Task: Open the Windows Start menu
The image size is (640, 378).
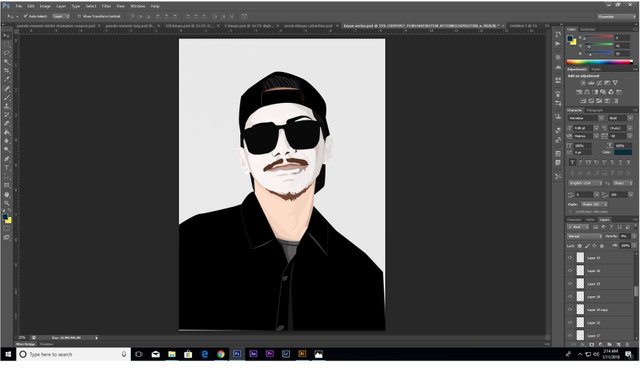Action: coord(8,354)
